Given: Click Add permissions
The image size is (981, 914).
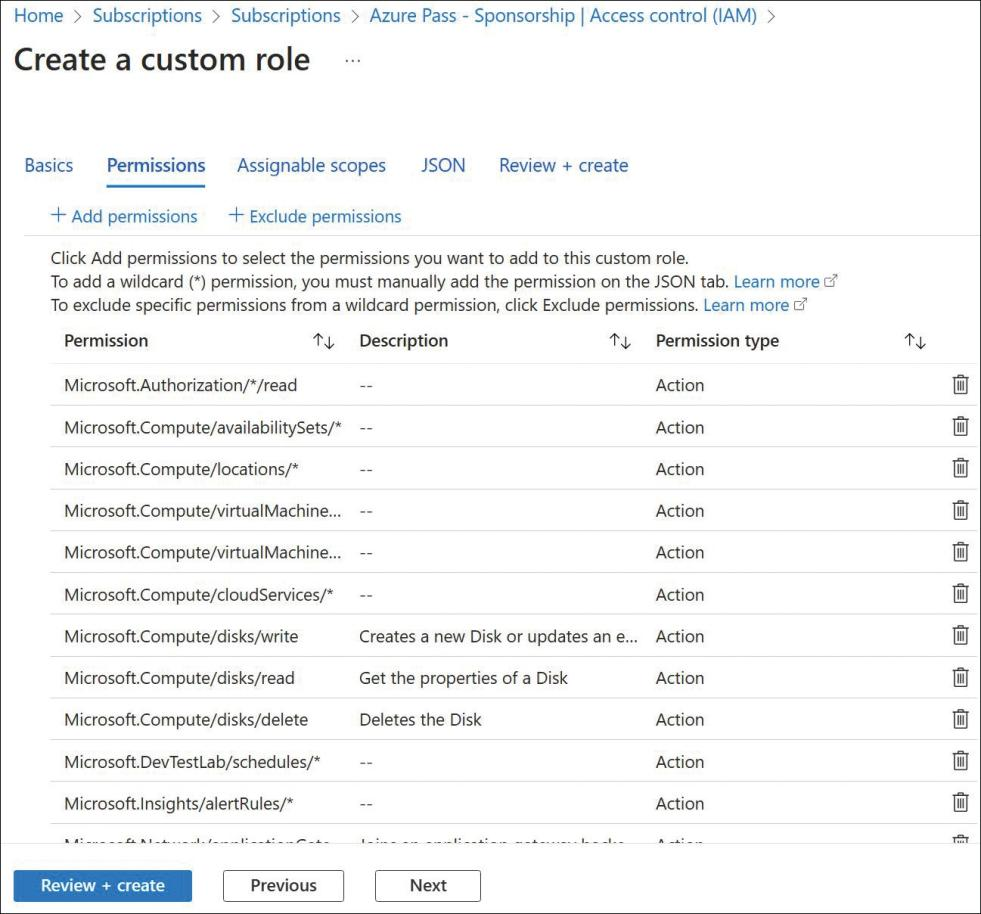Looking at the screenshot, I should [124, 216].
